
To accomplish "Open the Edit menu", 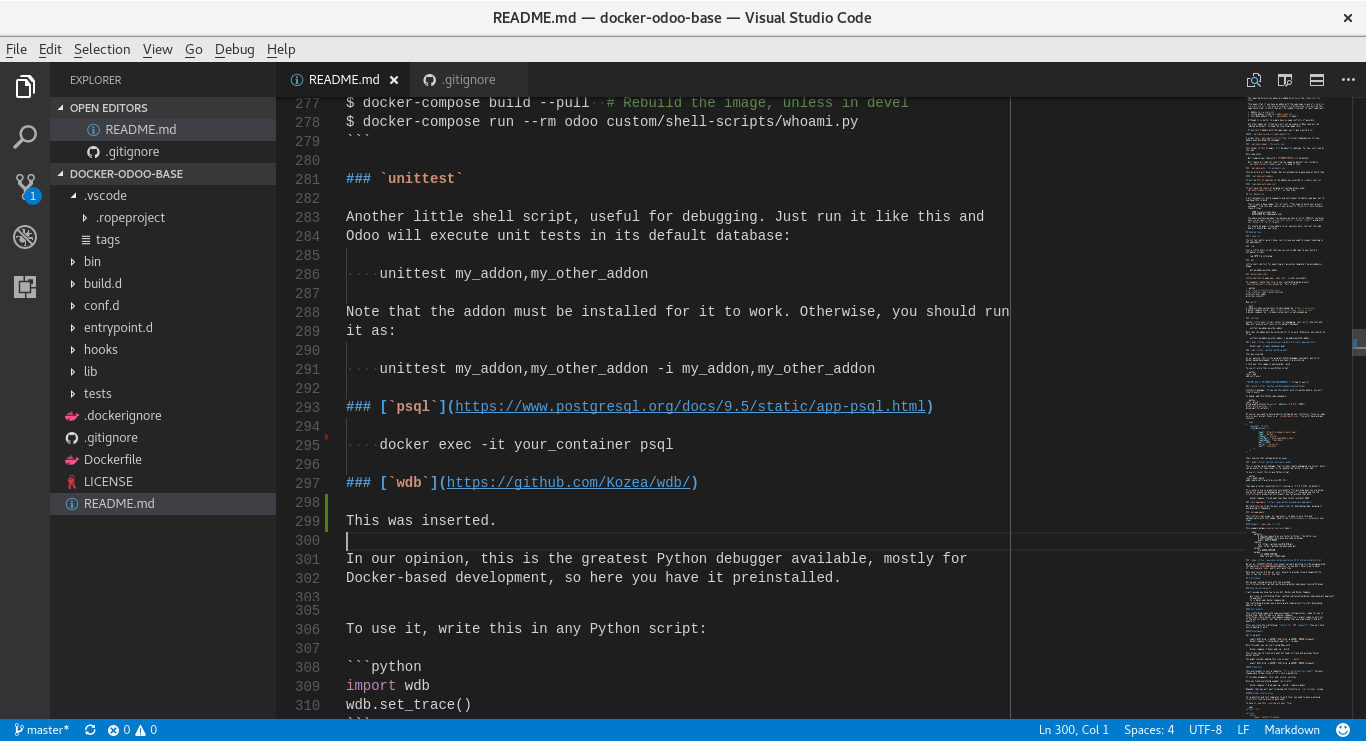I will coord(50,49).
